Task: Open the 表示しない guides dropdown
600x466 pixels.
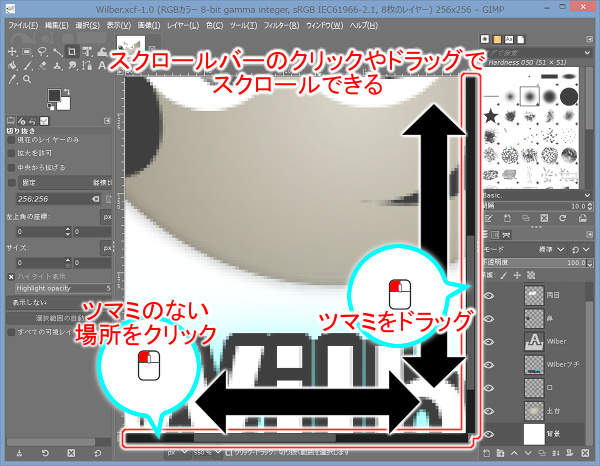Action: [60, 302]
